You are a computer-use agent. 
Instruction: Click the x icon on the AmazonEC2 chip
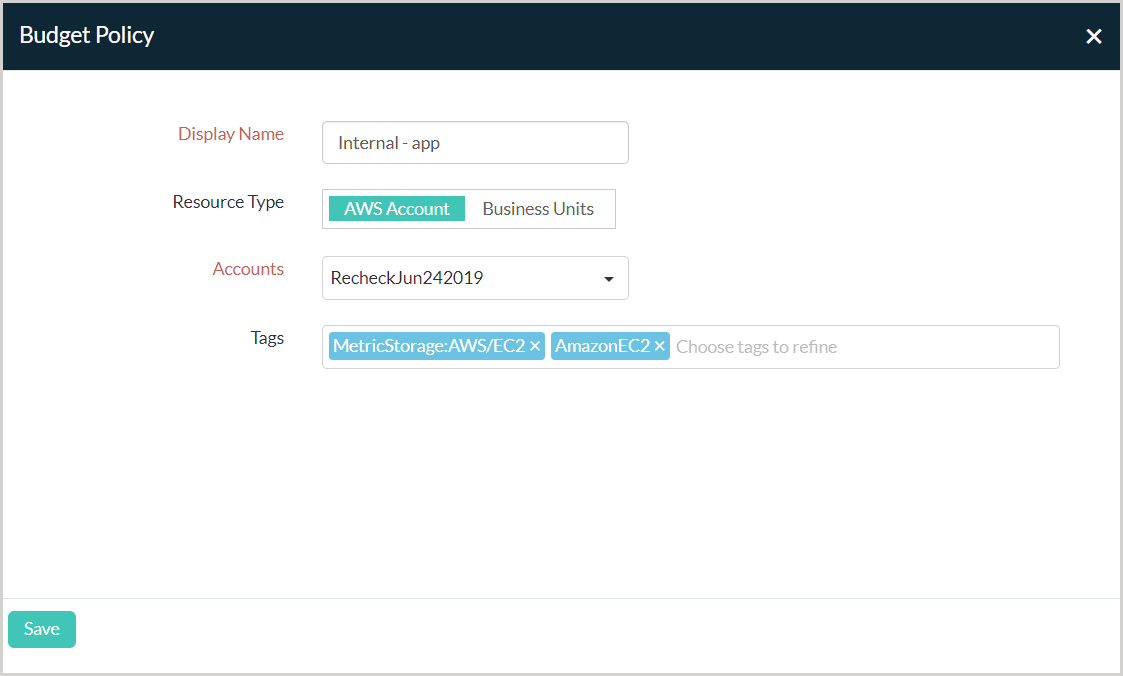coord(660,345)
